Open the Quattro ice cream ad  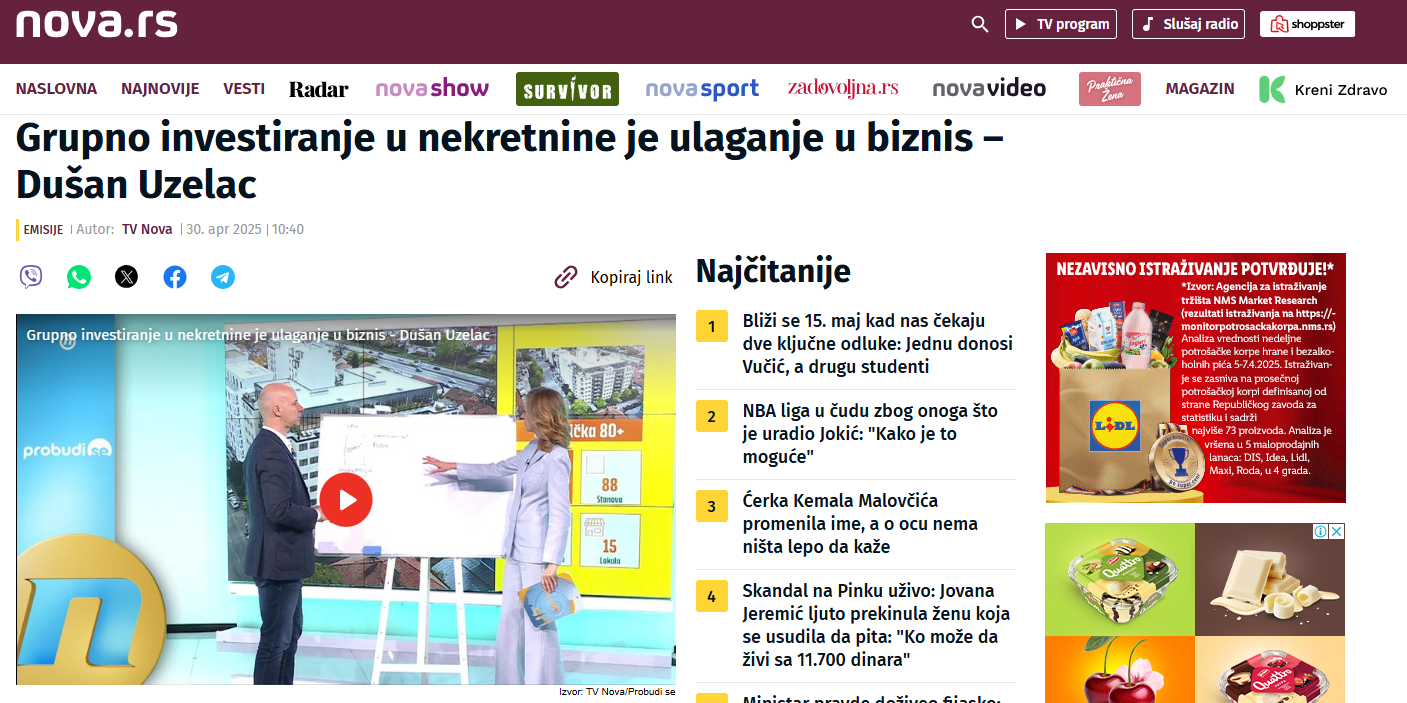(1195, 613)
